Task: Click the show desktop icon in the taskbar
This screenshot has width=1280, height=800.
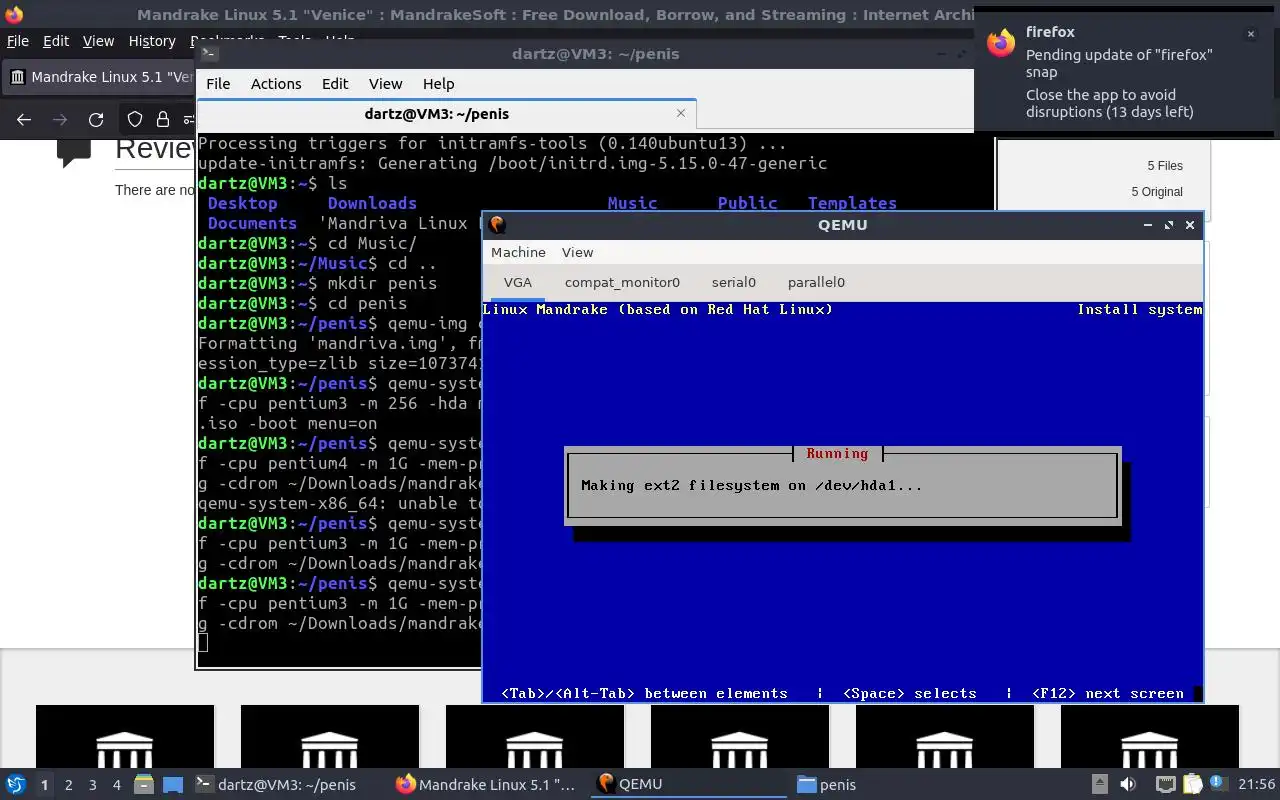Action: pyautogui.click(x=173, y=785)
